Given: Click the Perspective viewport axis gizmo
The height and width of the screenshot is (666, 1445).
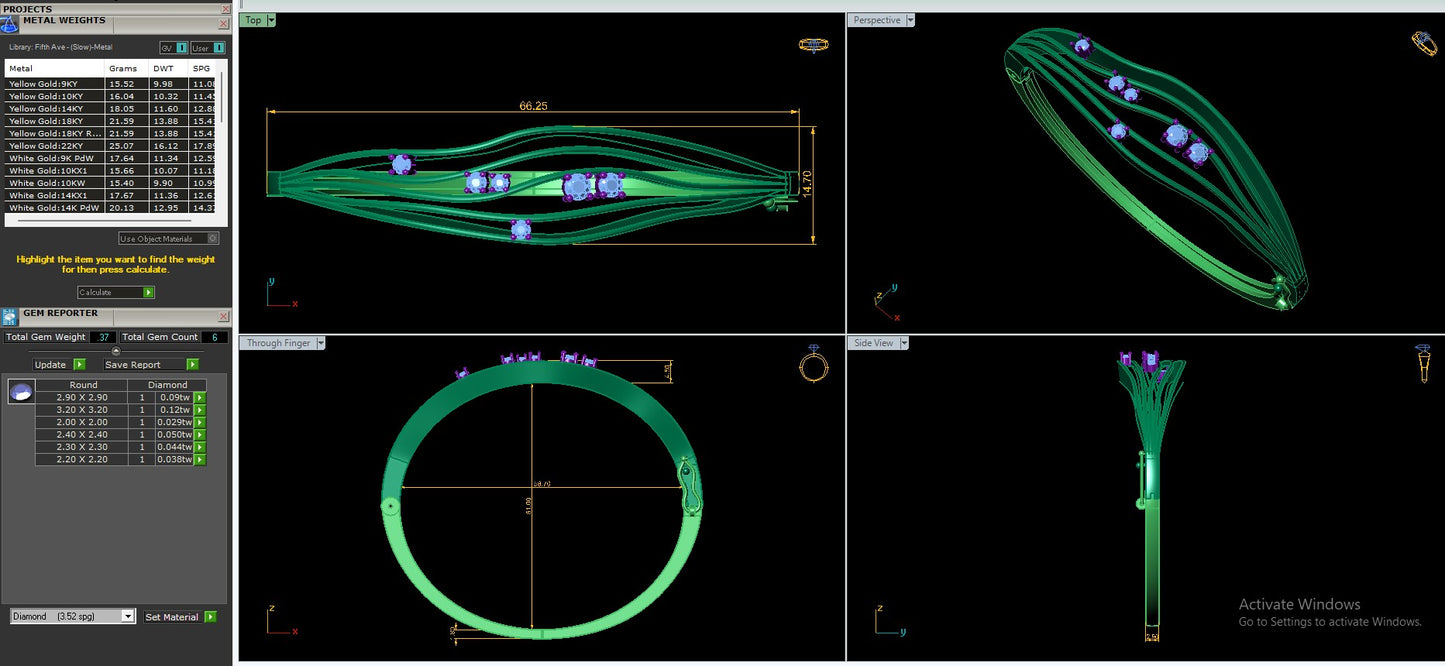Looking at the screenshot, I should (885, 303).
